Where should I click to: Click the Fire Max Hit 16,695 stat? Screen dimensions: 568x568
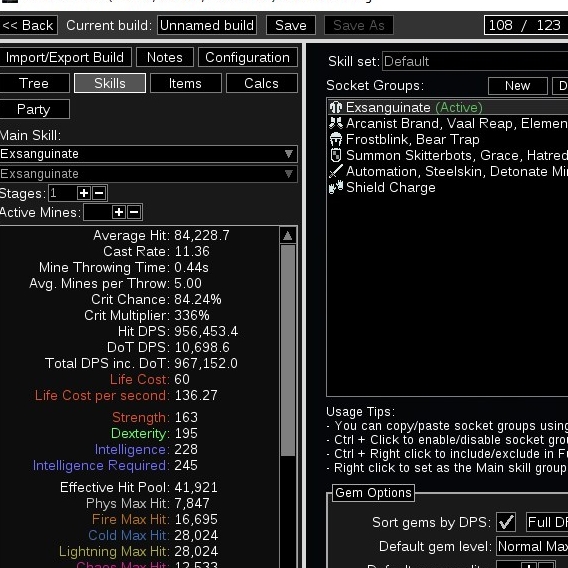click(155, 519)
